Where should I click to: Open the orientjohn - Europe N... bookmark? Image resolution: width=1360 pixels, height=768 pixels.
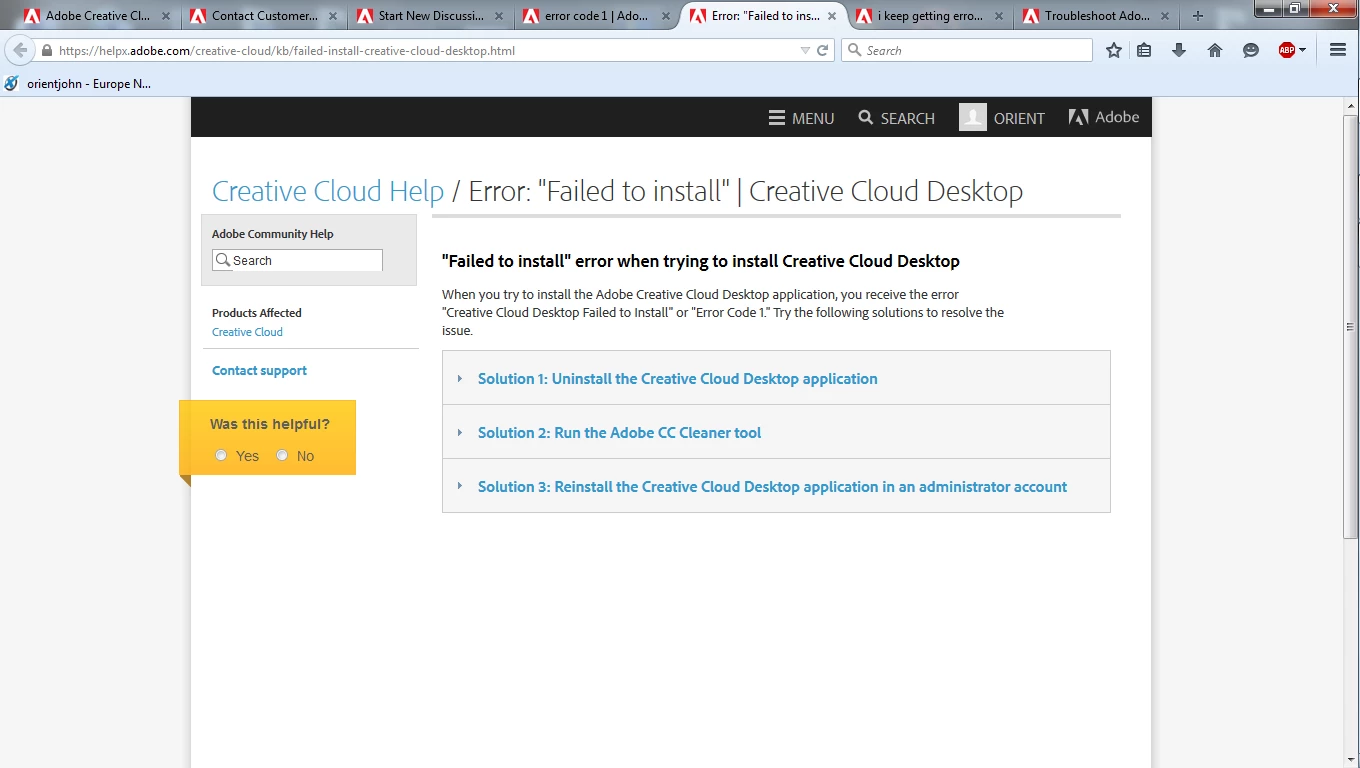click(78, 84)
